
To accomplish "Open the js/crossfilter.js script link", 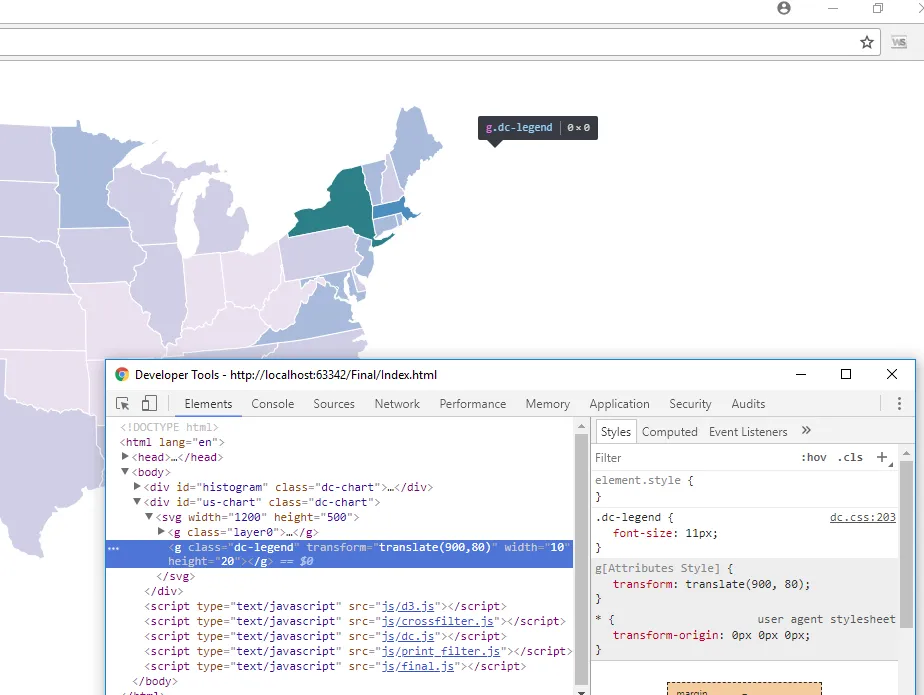I will tap(437, 621).
